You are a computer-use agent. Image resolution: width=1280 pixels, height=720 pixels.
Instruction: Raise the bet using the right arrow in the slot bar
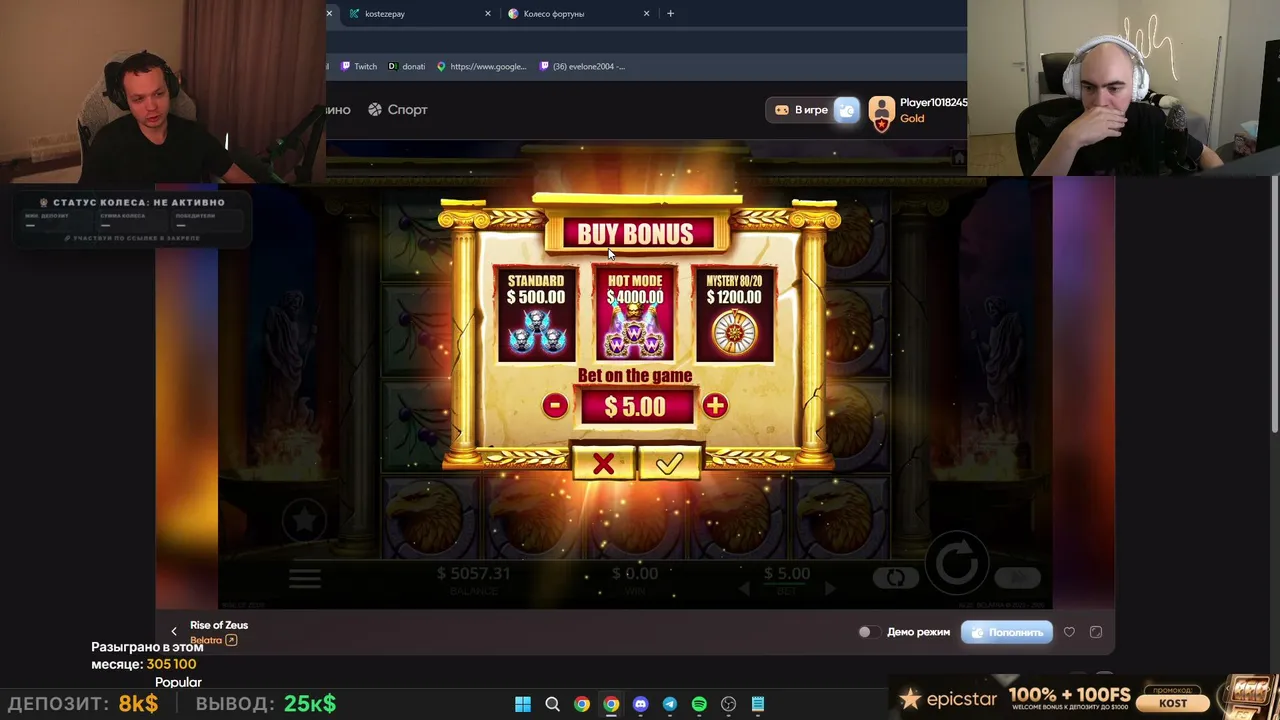pos(829,589)
